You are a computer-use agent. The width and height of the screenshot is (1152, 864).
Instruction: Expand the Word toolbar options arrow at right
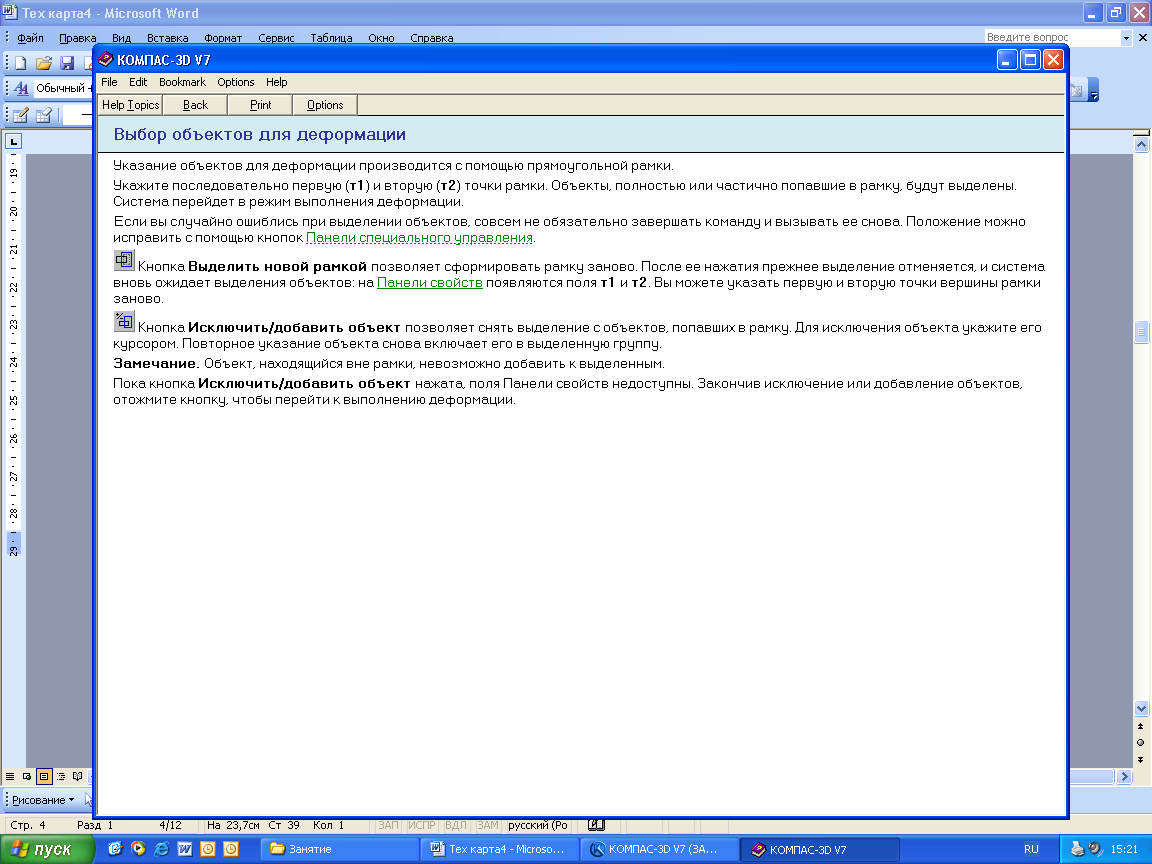[1093, 90]
